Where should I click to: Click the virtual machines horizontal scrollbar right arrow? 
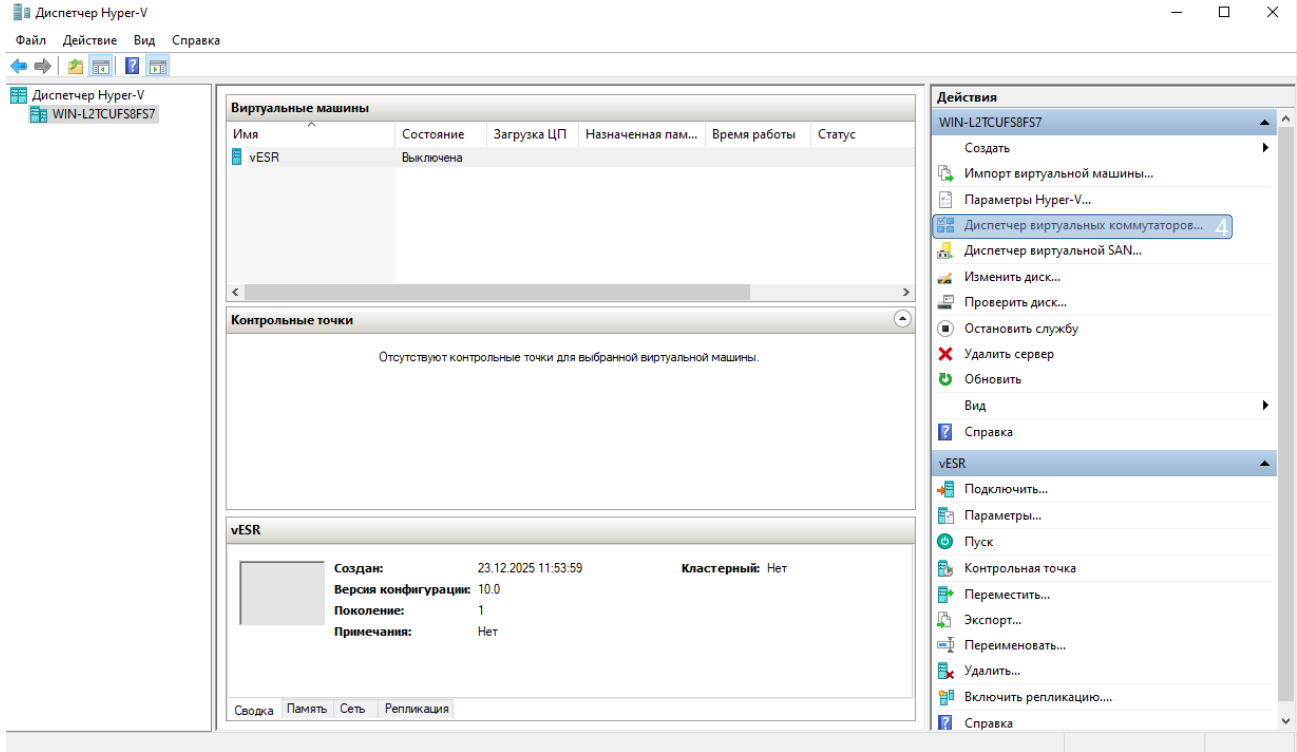point(906,292)
